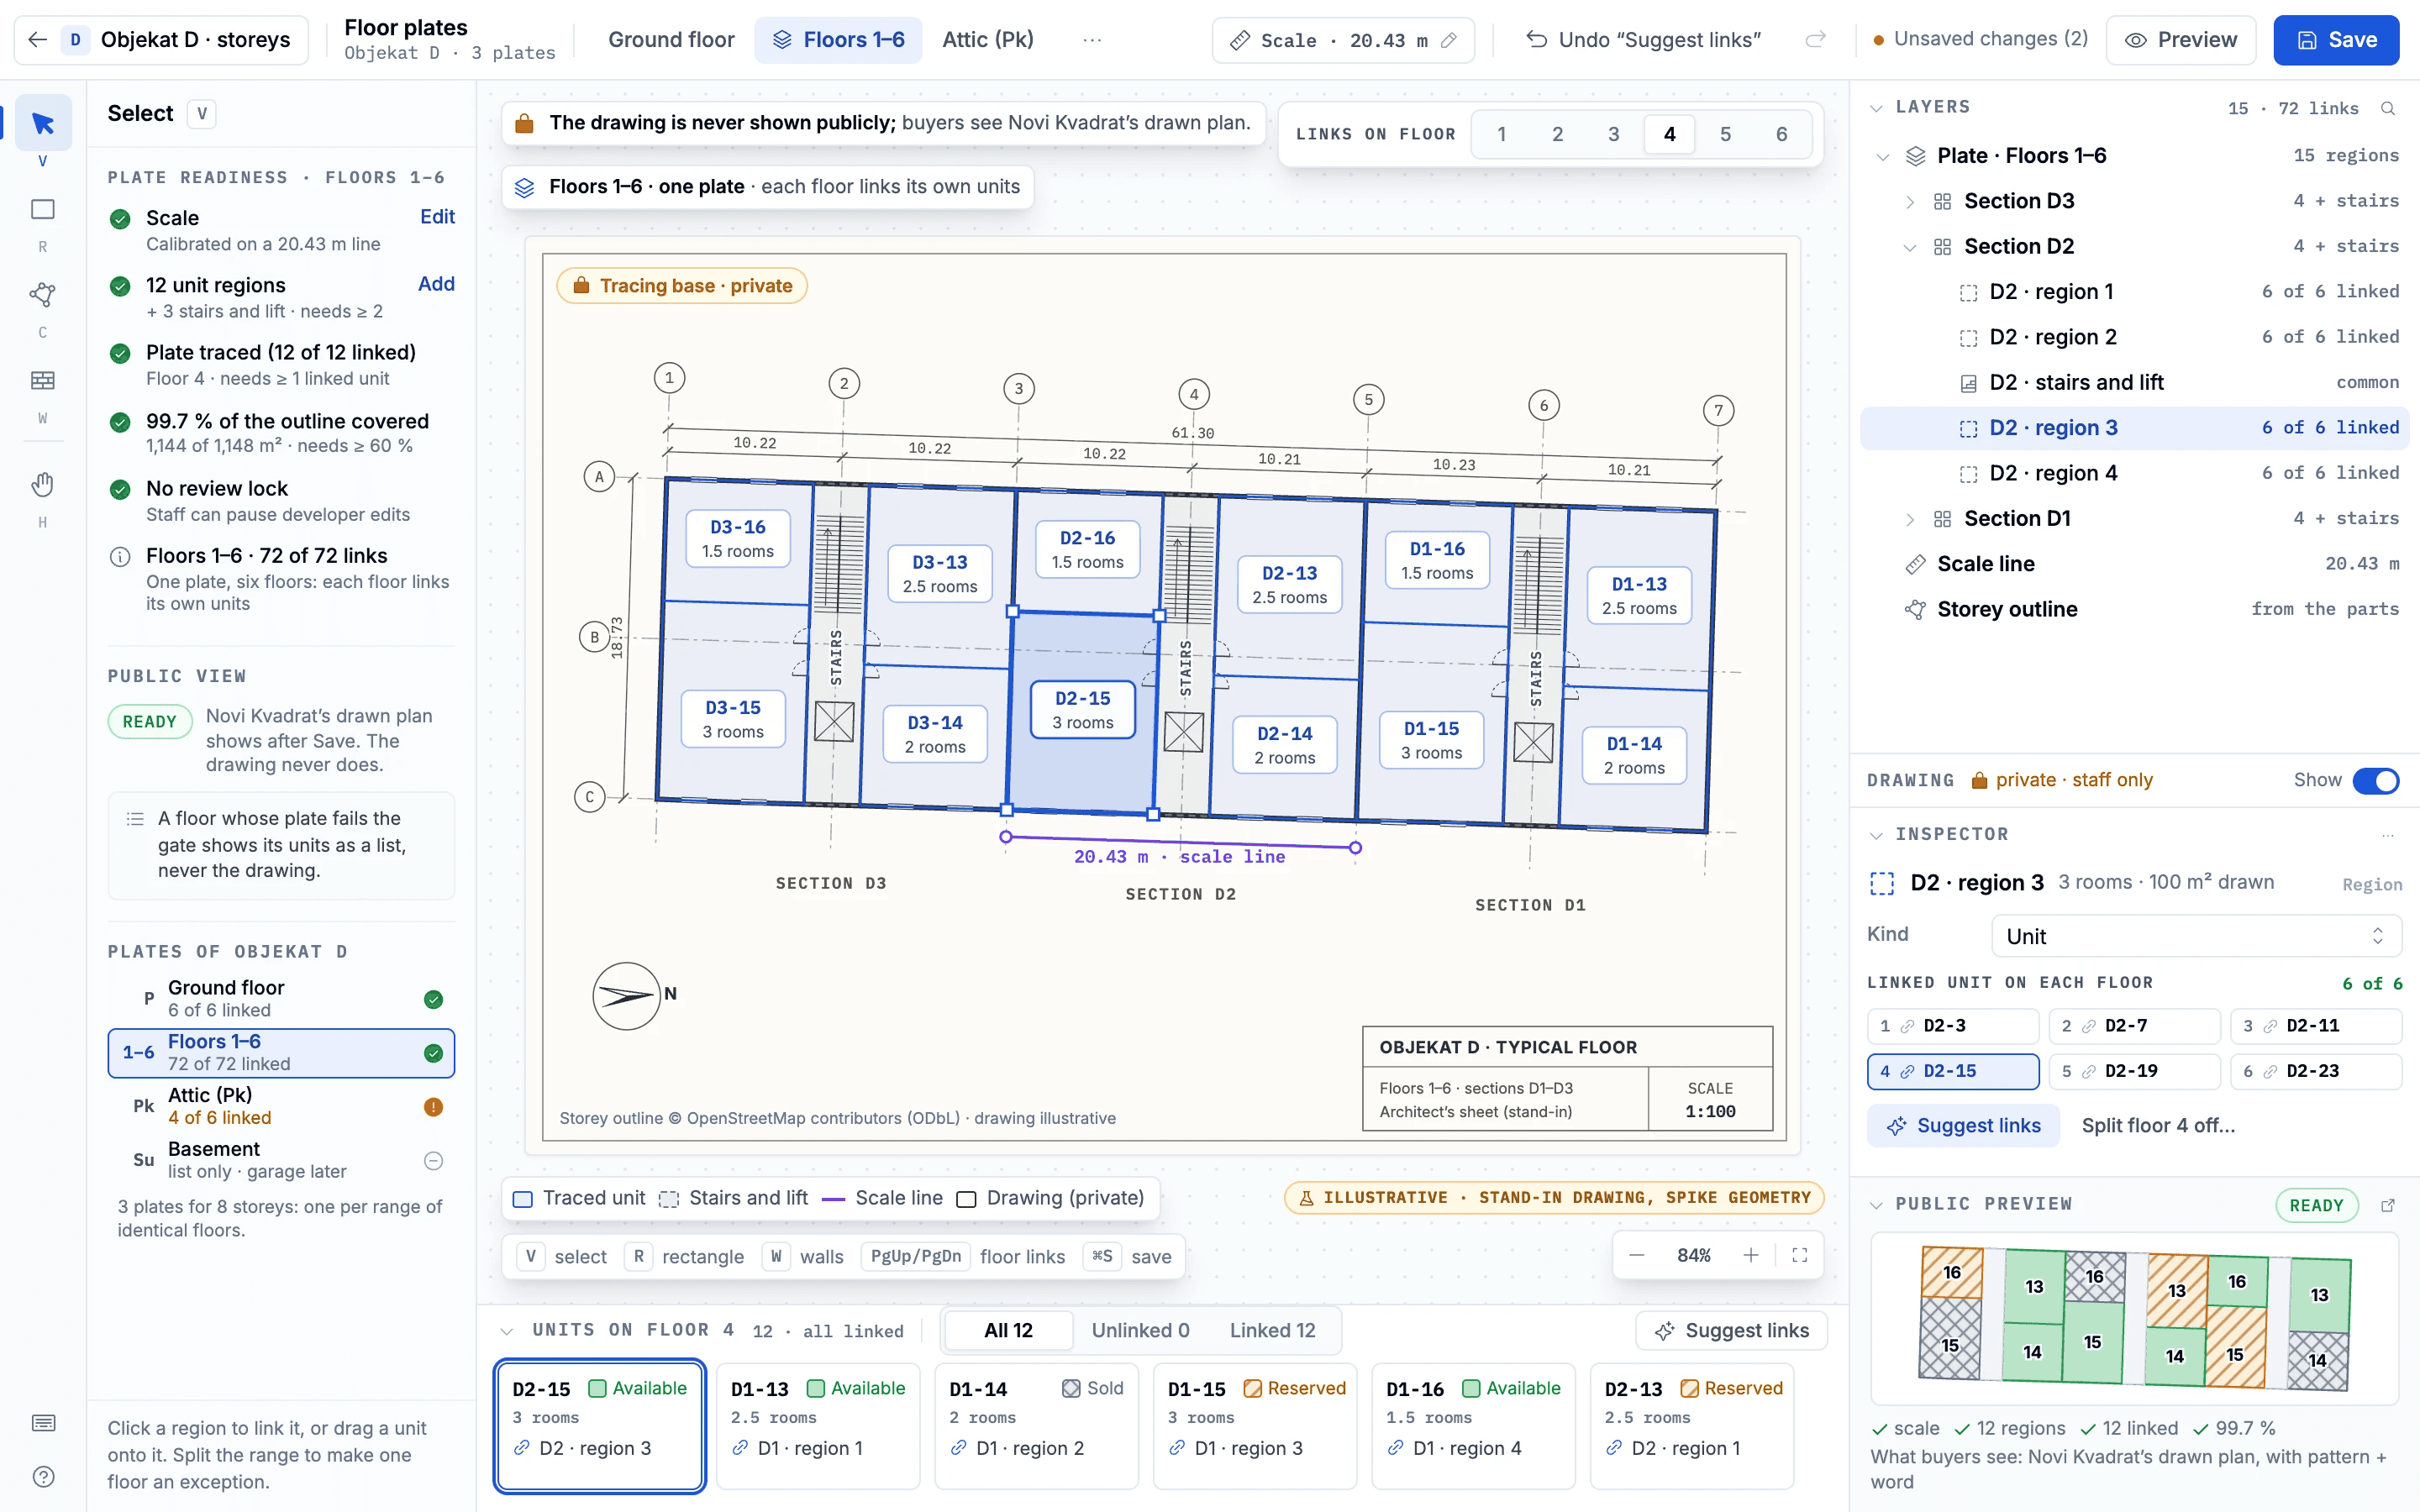Viewport: 2420px width, 1512px height.
Task: Switch to the Attic (Pk) tab
Action: 988,40
